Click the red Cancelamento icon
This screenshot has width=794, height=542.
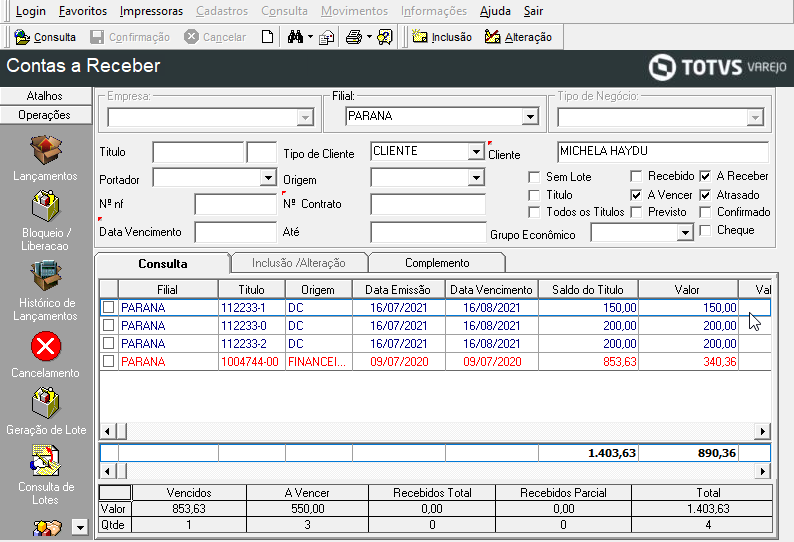46,346
